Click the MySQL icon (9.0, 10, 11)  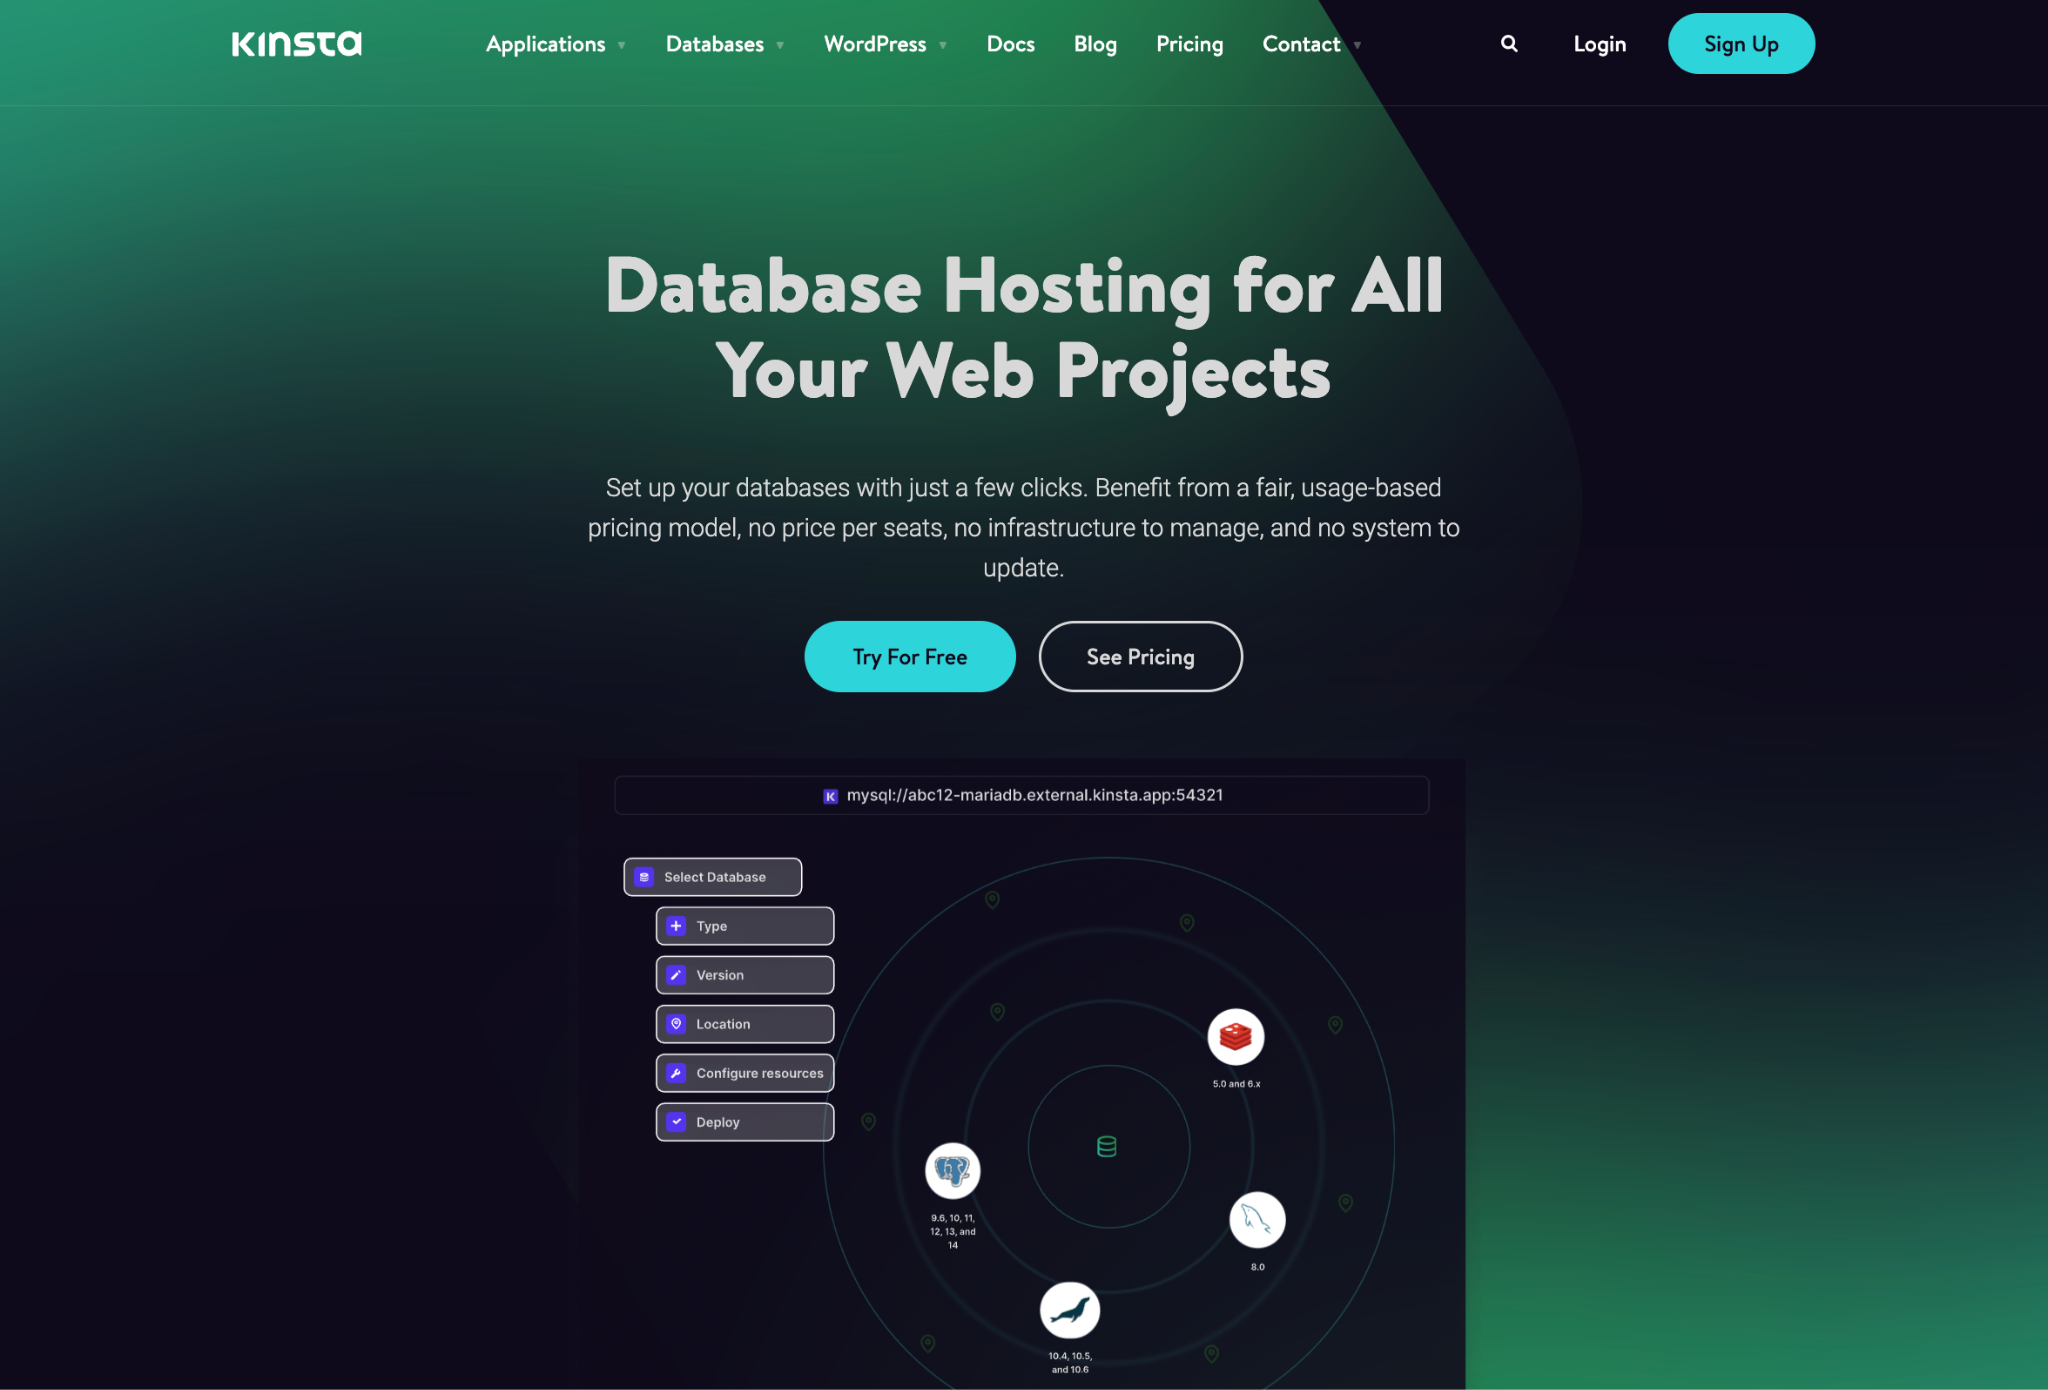(951, 1170)
